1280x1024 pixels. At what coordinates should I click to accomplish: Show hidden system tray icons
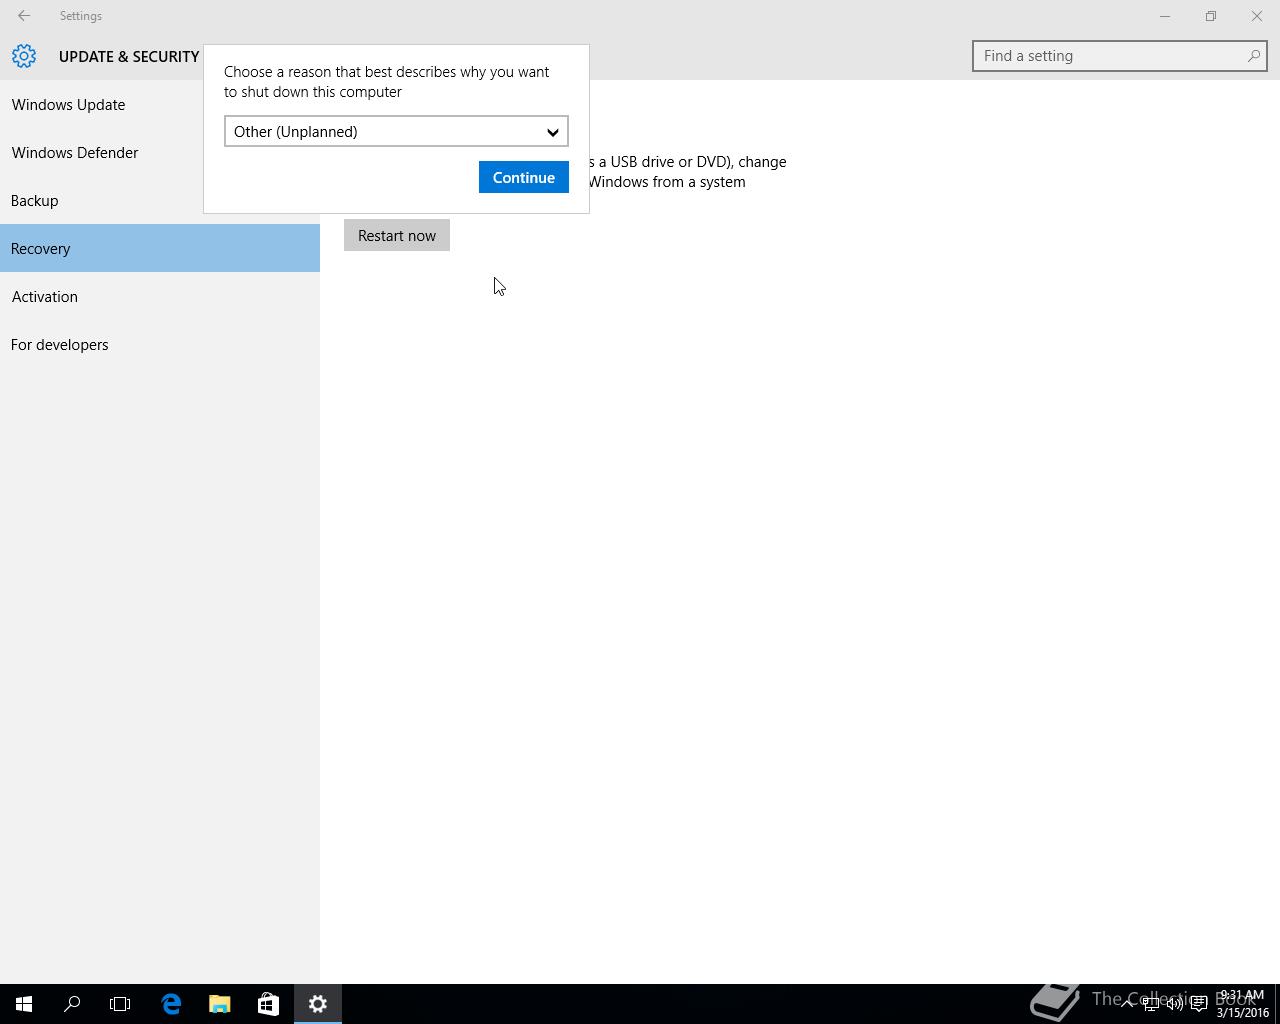1127,1004
